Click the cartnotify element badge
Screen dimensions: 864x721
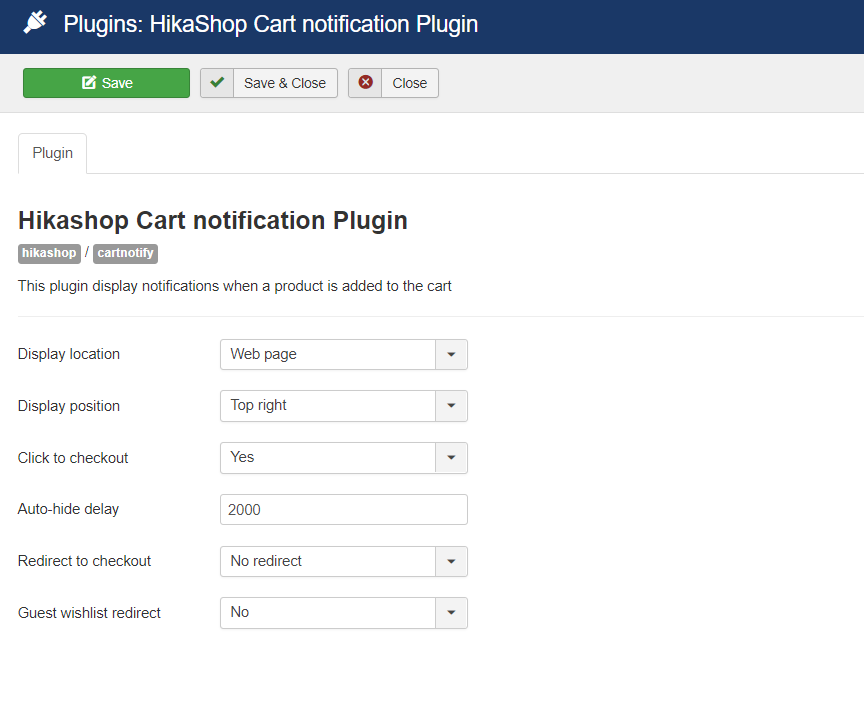coord(125,253)
